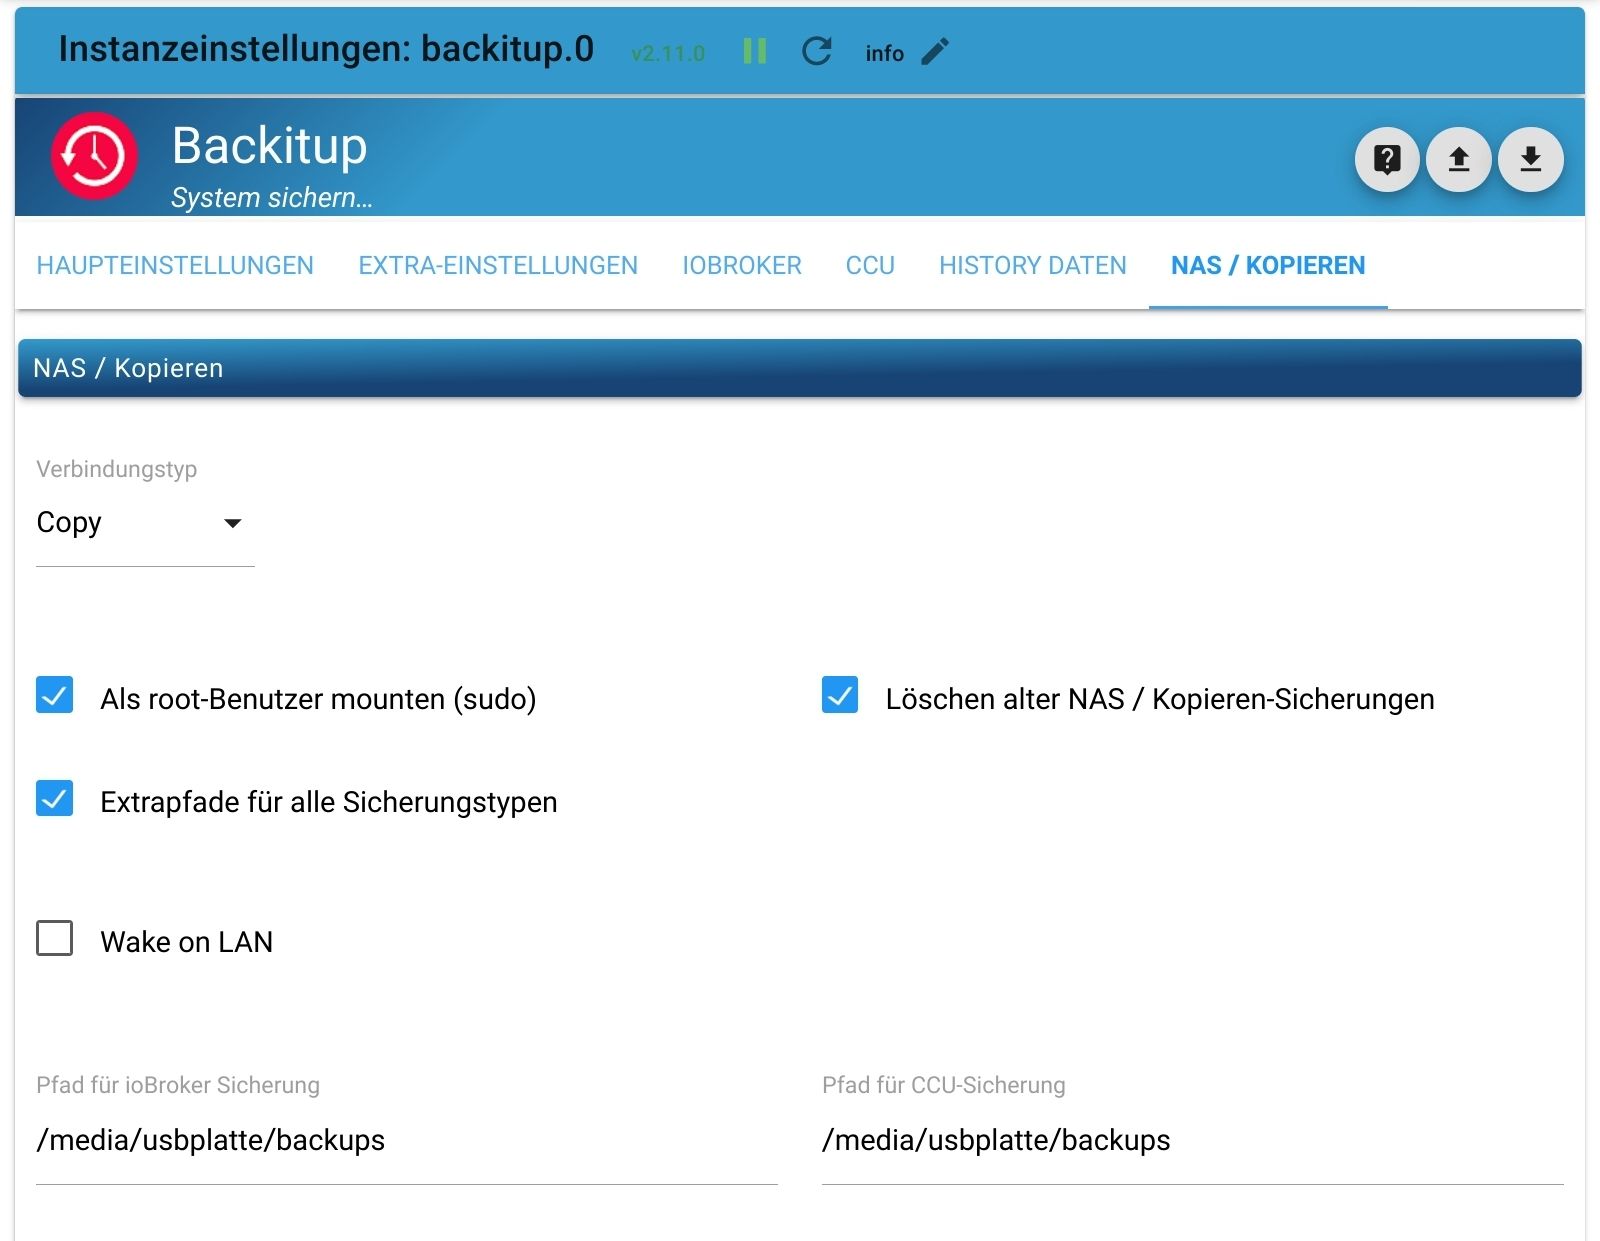Click the Pfad für CCU-Sicherung field
Image resolution: width=1600 pixels, height=1241 pixels.
tap(1193, 1140)
